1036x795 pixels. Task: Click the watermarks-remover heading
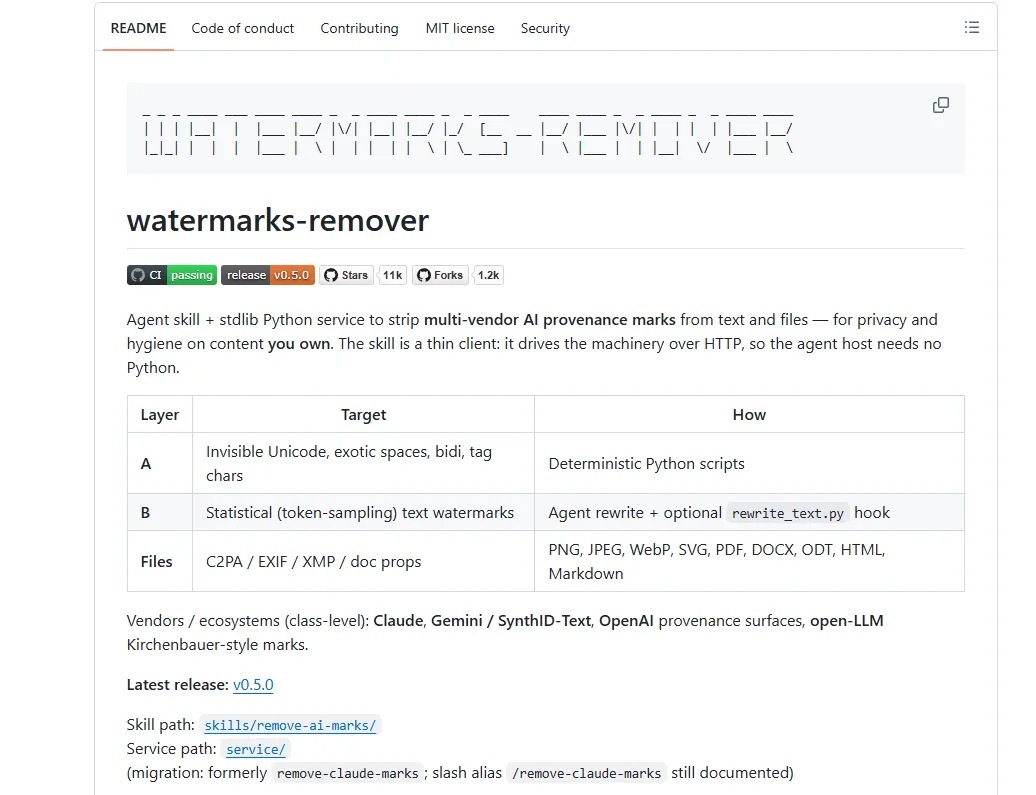click(278, 221)
